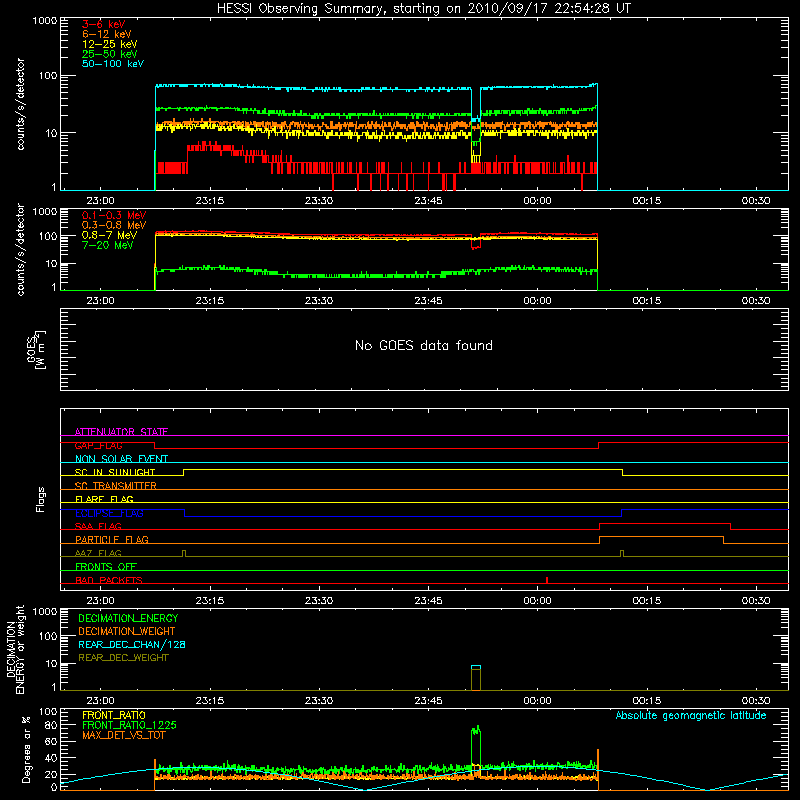Click the SC_IN_SUNLIGHT raised step segment
The height and width of the screenshot is (800, 800).
[x=403, y=469]
